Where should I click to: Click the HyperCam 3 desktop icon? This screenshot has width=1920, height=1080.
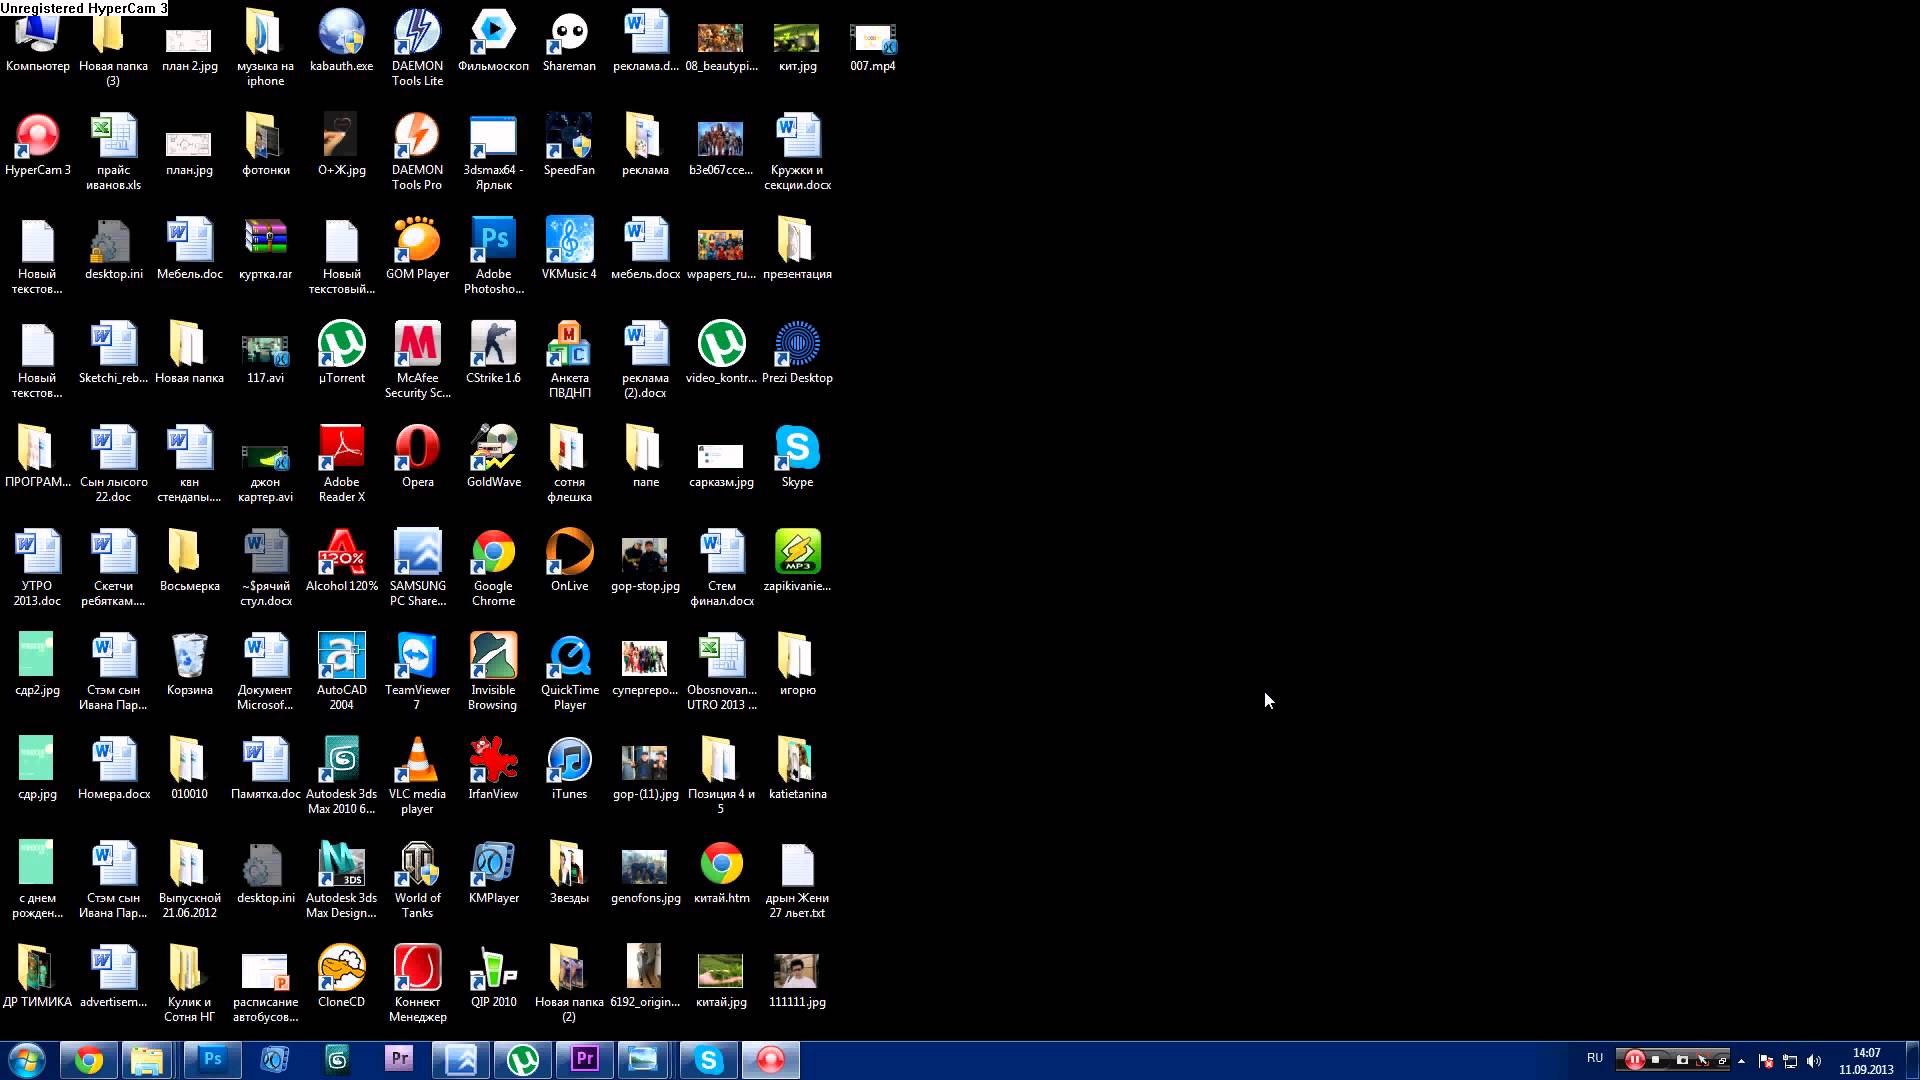coord(37,144)
